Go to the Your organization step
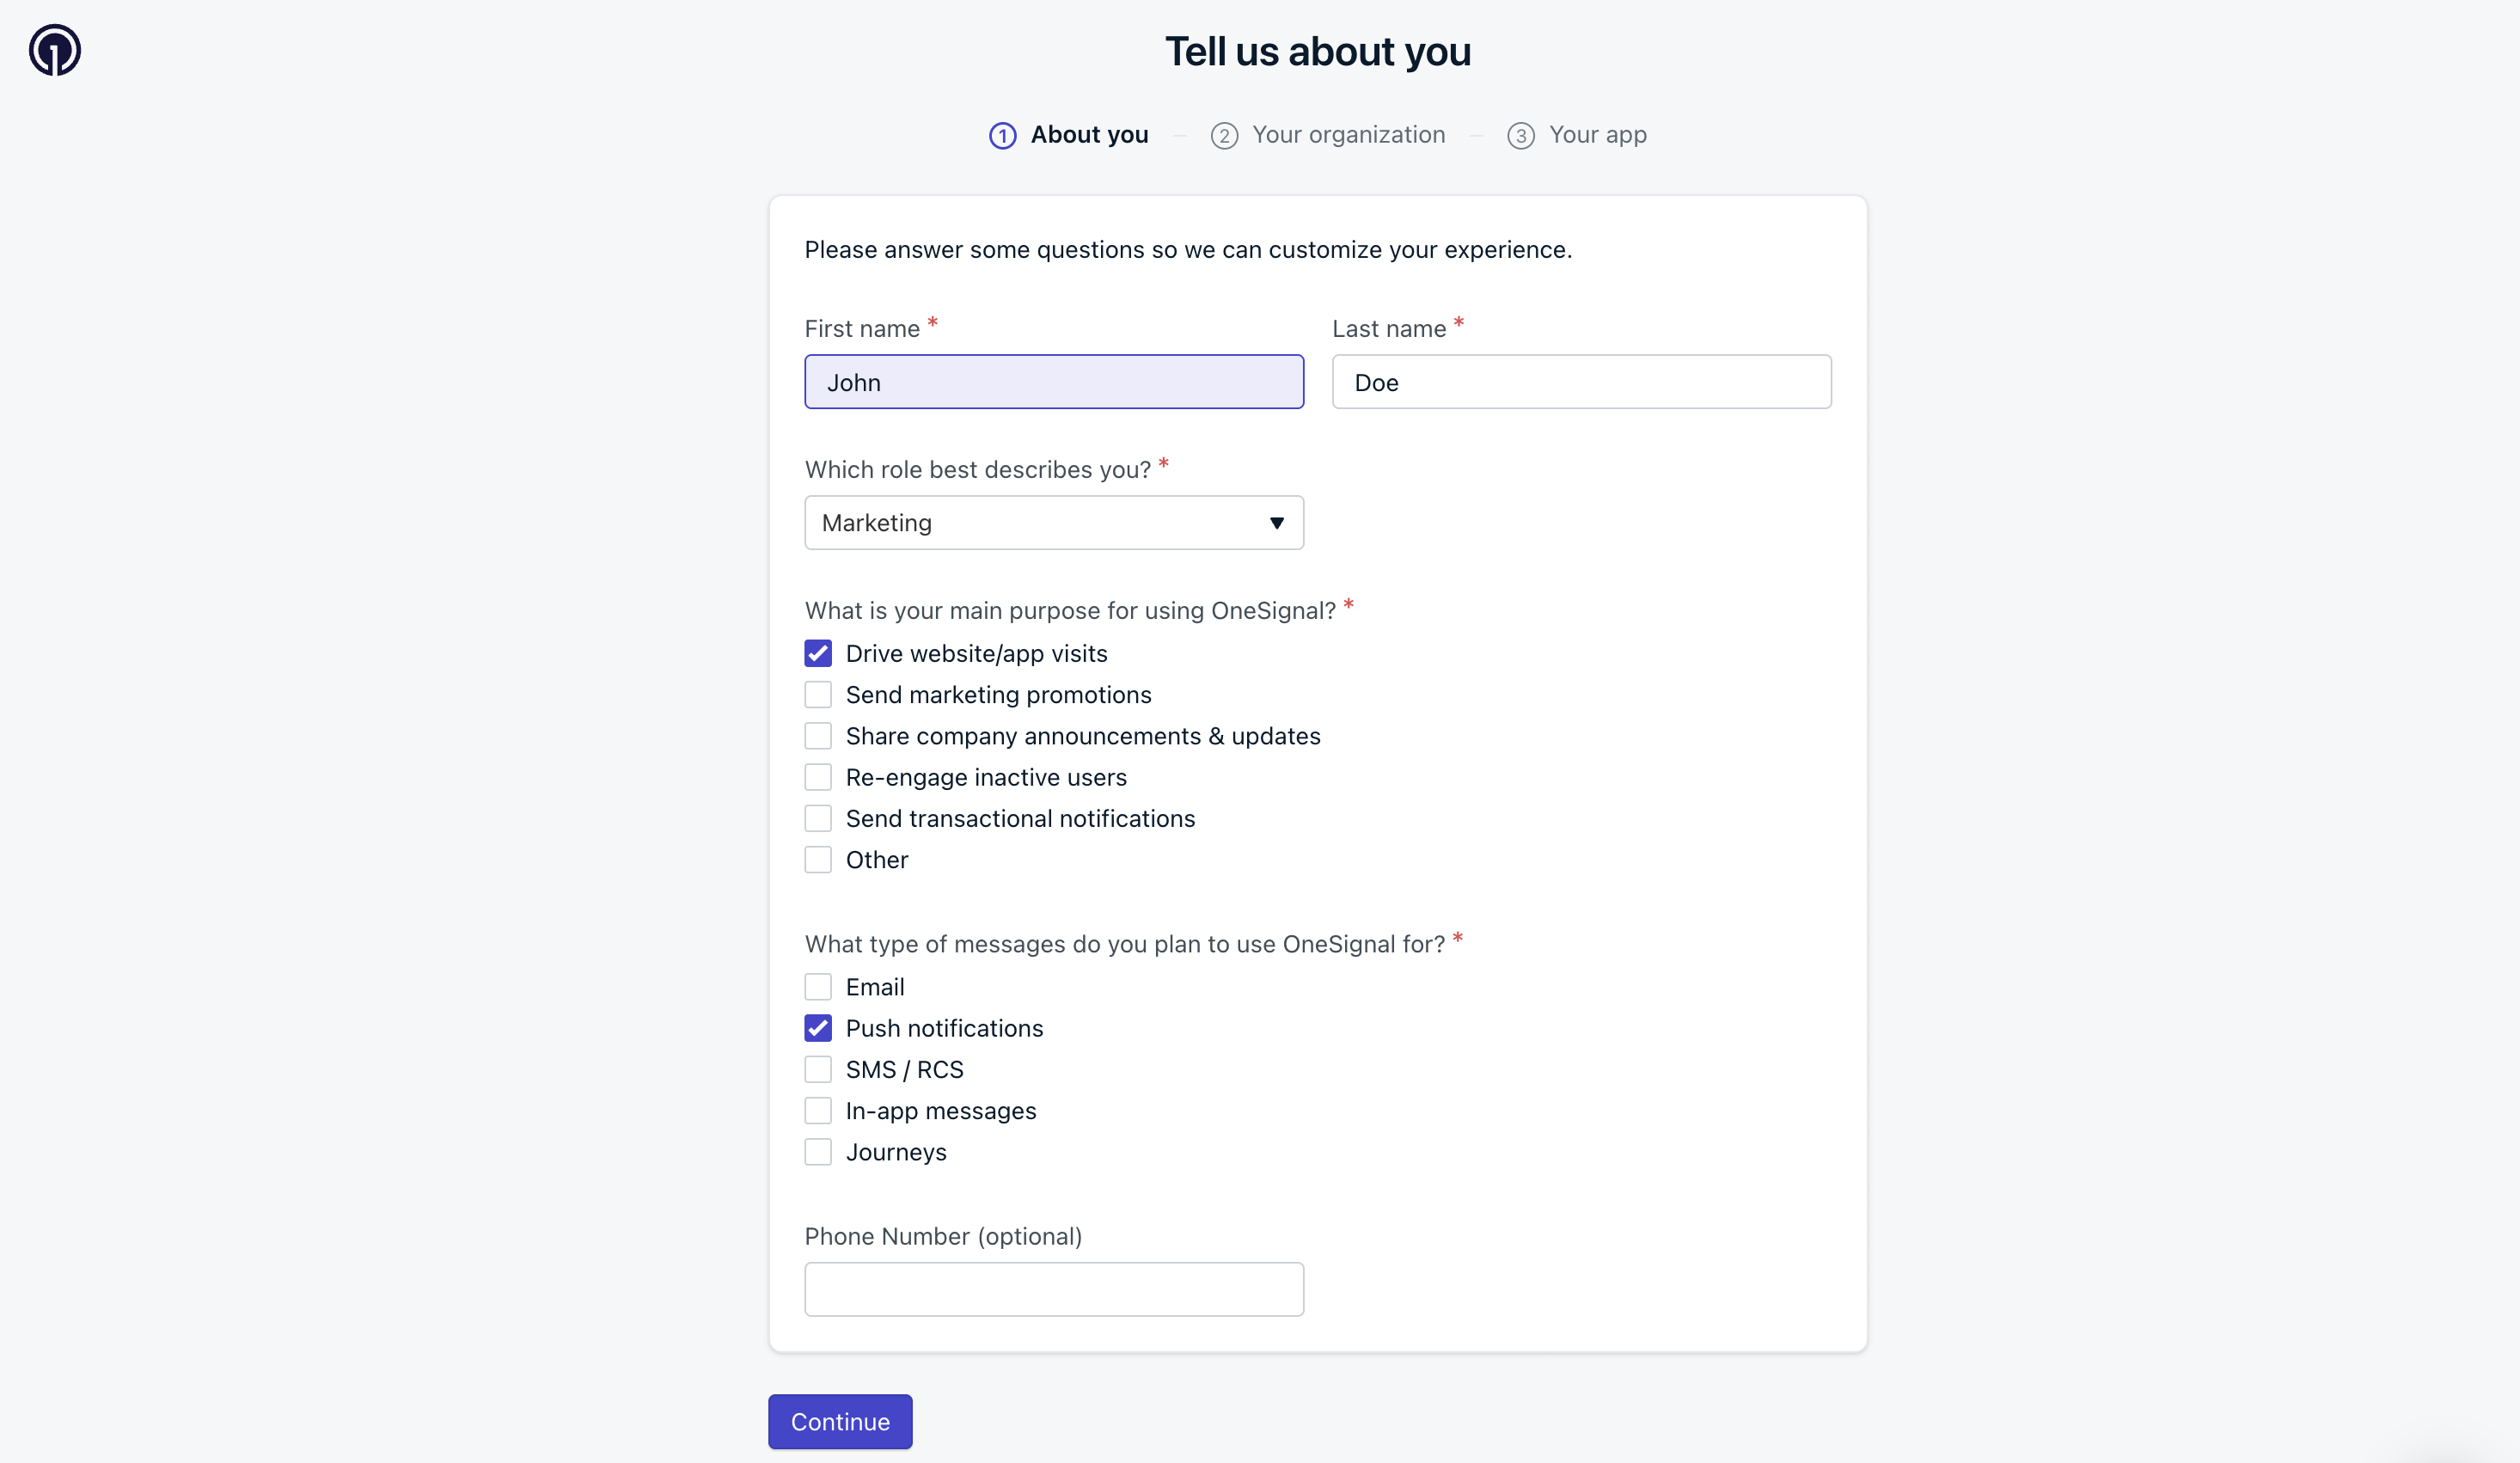 click(x=1347, y=135)
